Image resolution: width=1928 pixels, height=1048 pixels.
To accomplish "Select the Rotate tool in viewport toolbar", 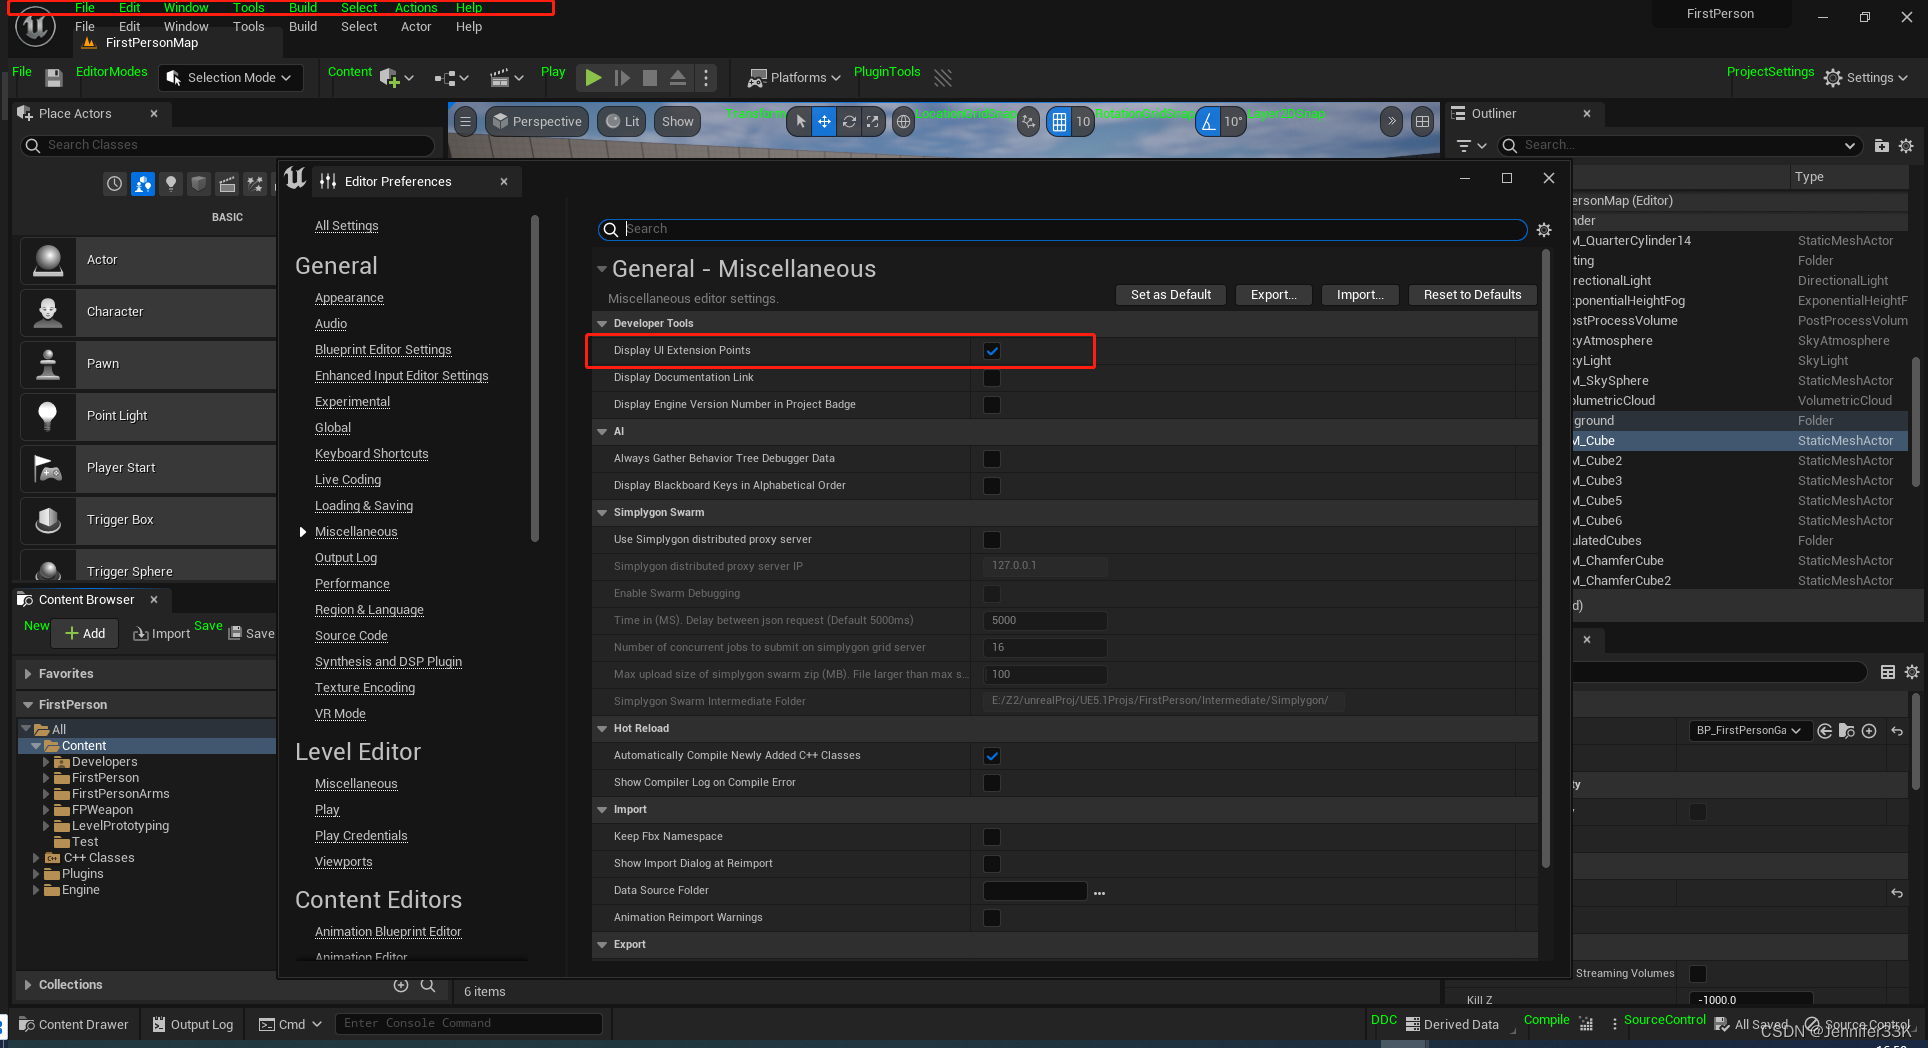I will [849, 121].
